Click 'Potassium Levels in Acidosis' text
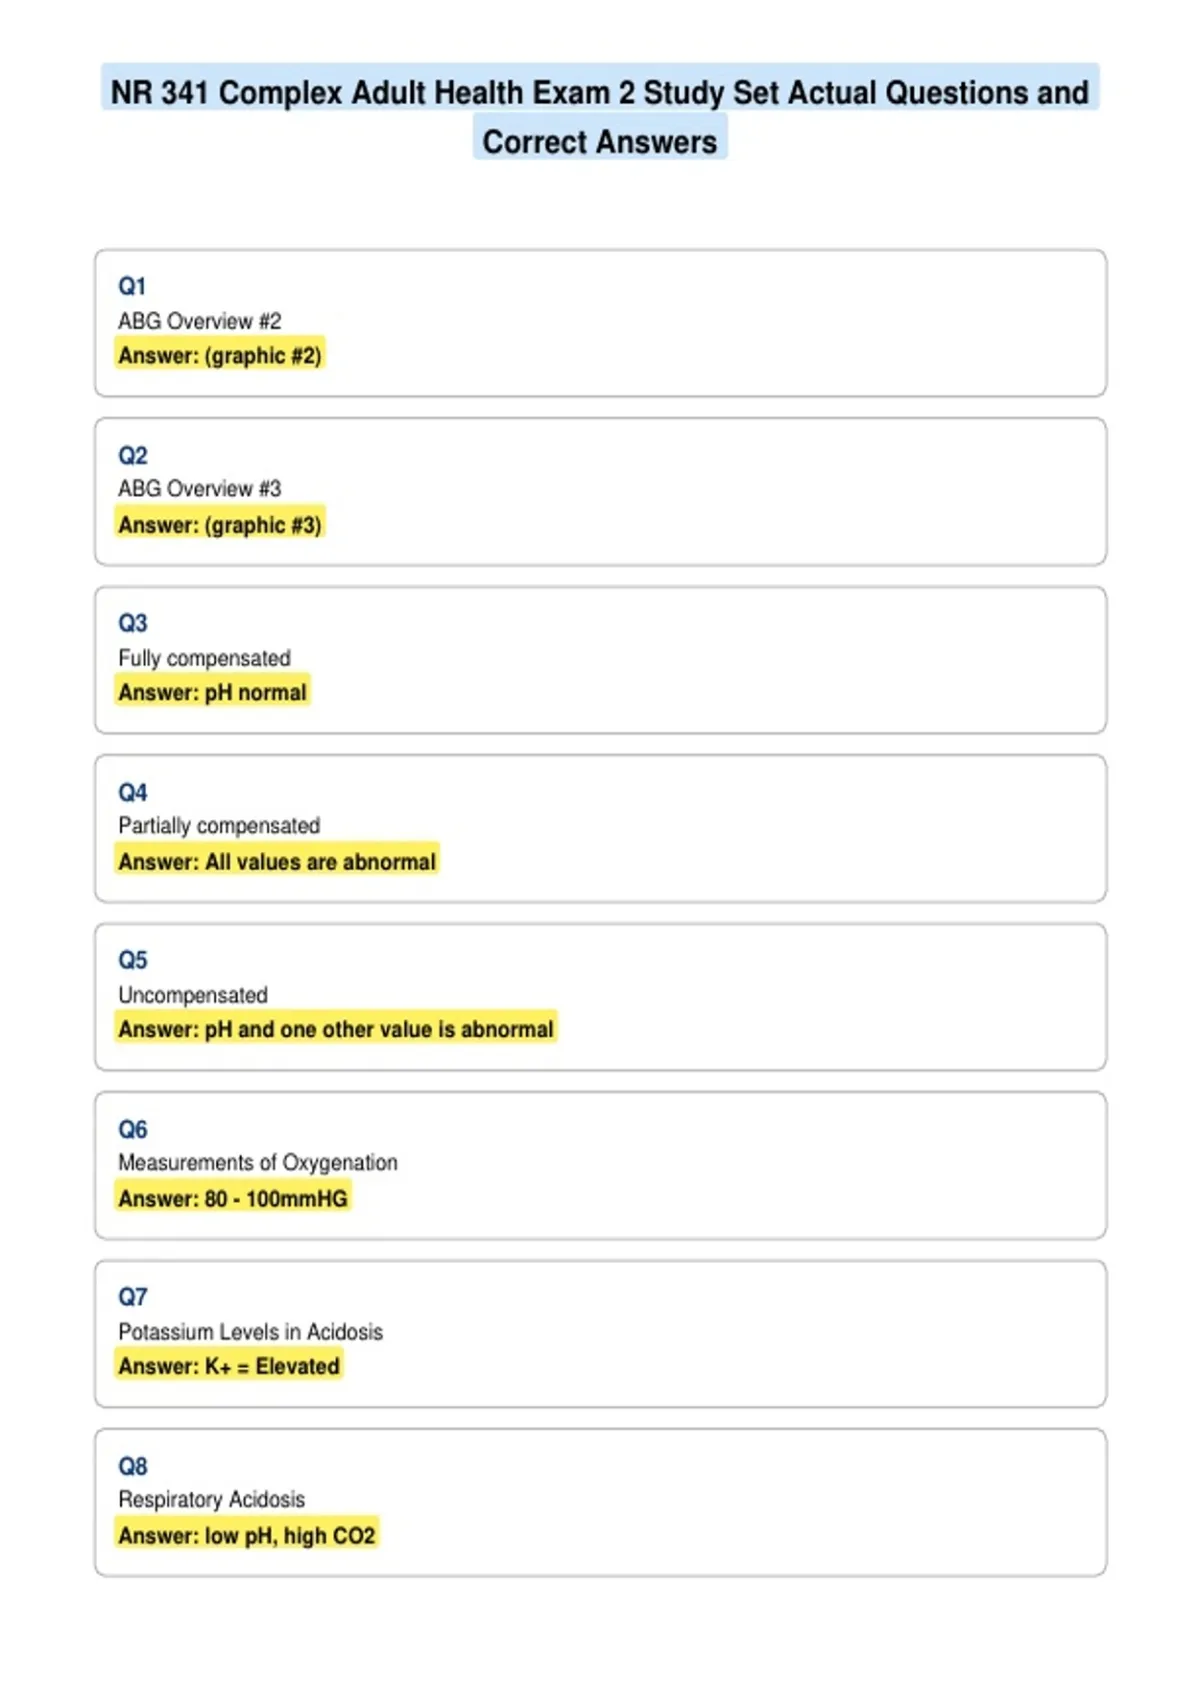The width and height of the screenshot is (1200, 1700). pyautogui.click(x=251, y=1332)
